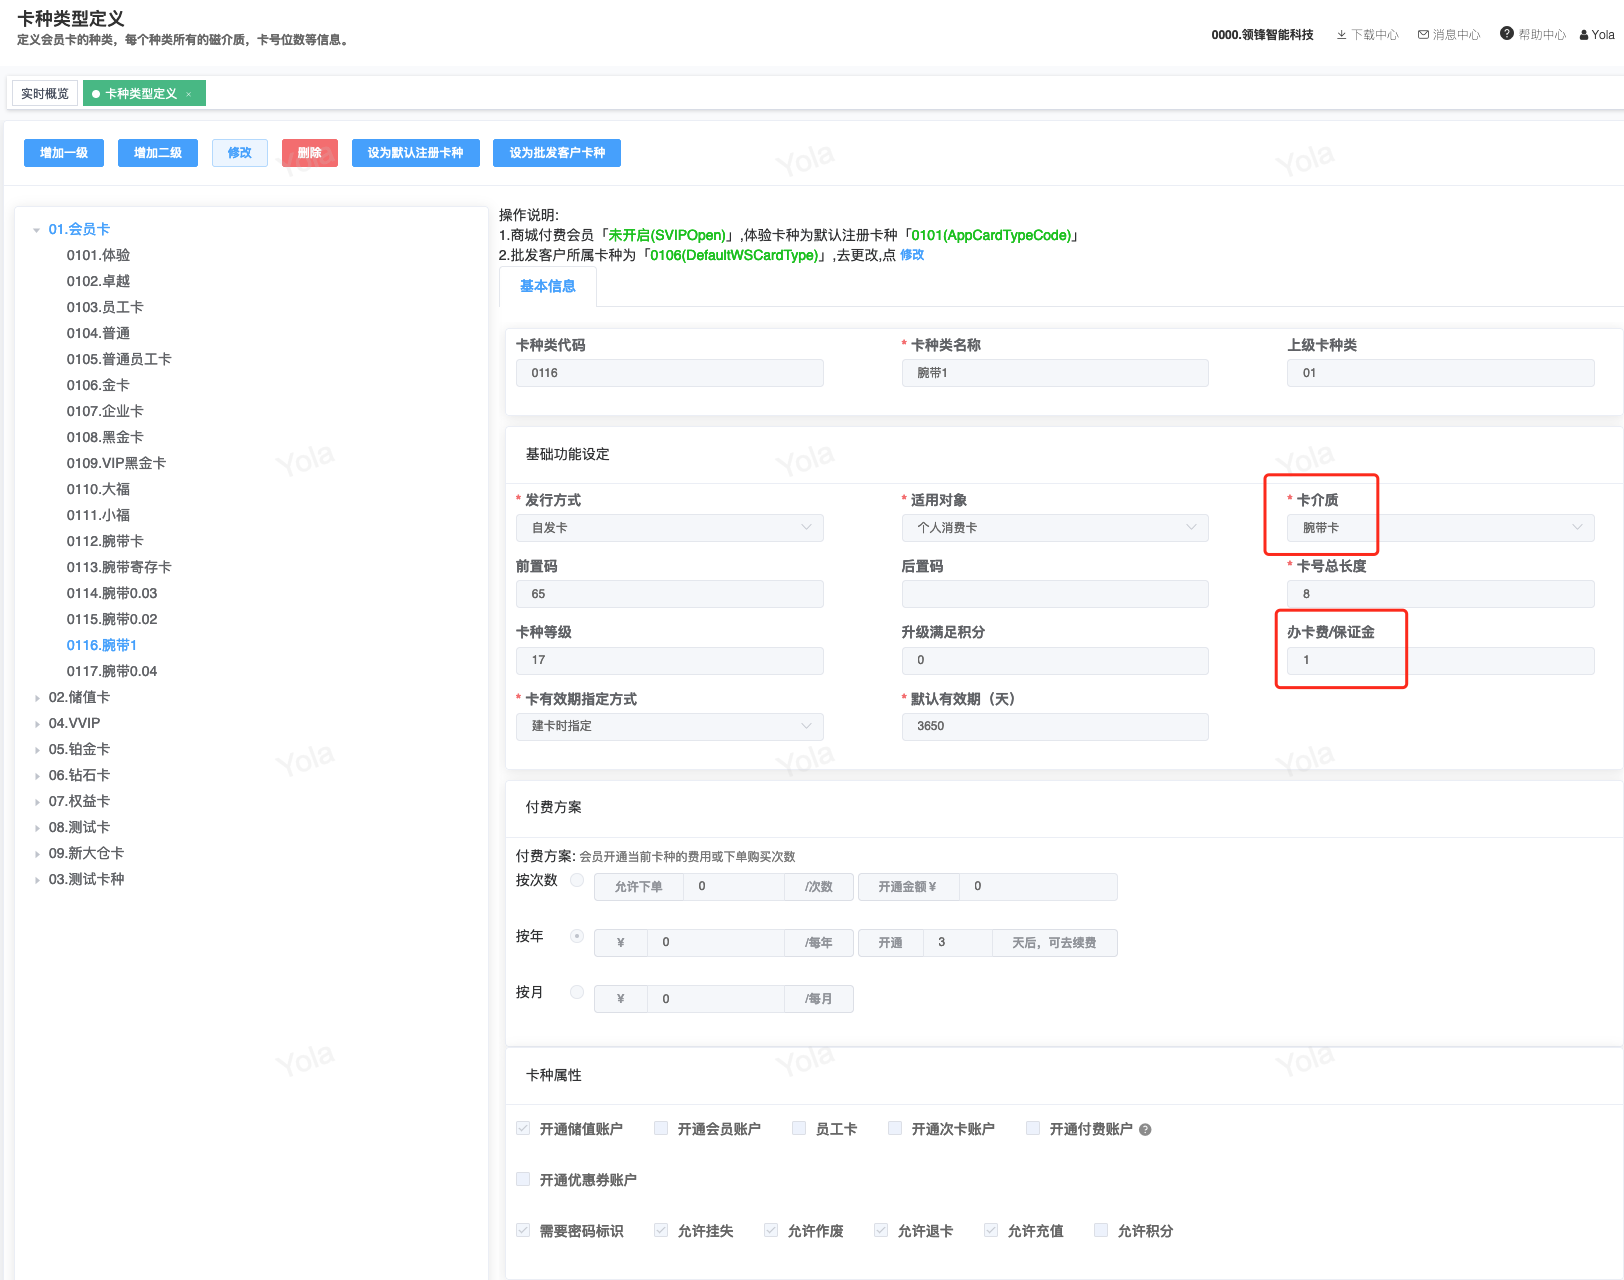Click the help center question icon
The width and height of the screenshot is (1624, 1280).
pos(1506,34)
